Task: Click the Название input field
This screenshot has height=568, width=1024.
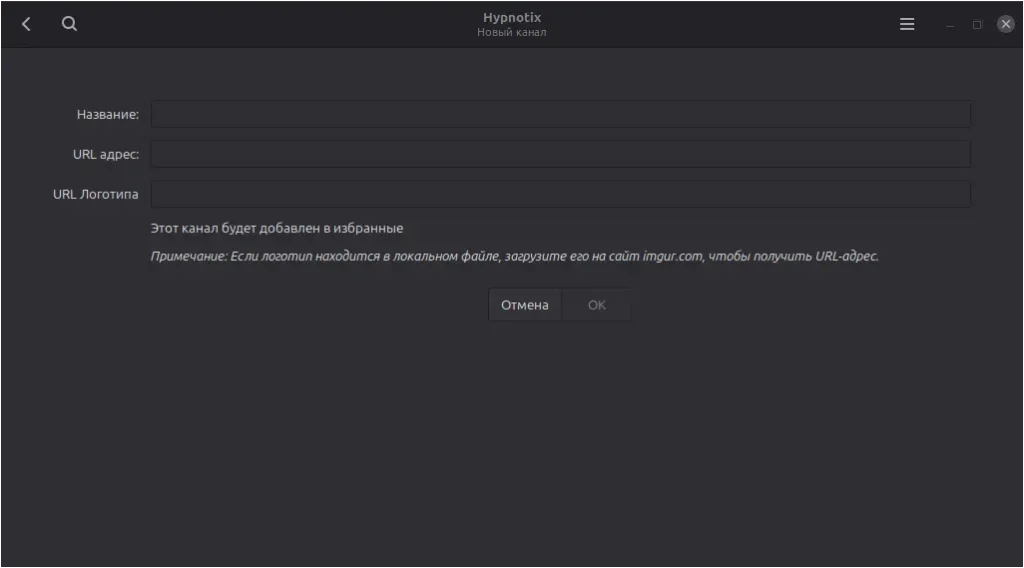Action: pyautogui.click(x=560, y=114)
